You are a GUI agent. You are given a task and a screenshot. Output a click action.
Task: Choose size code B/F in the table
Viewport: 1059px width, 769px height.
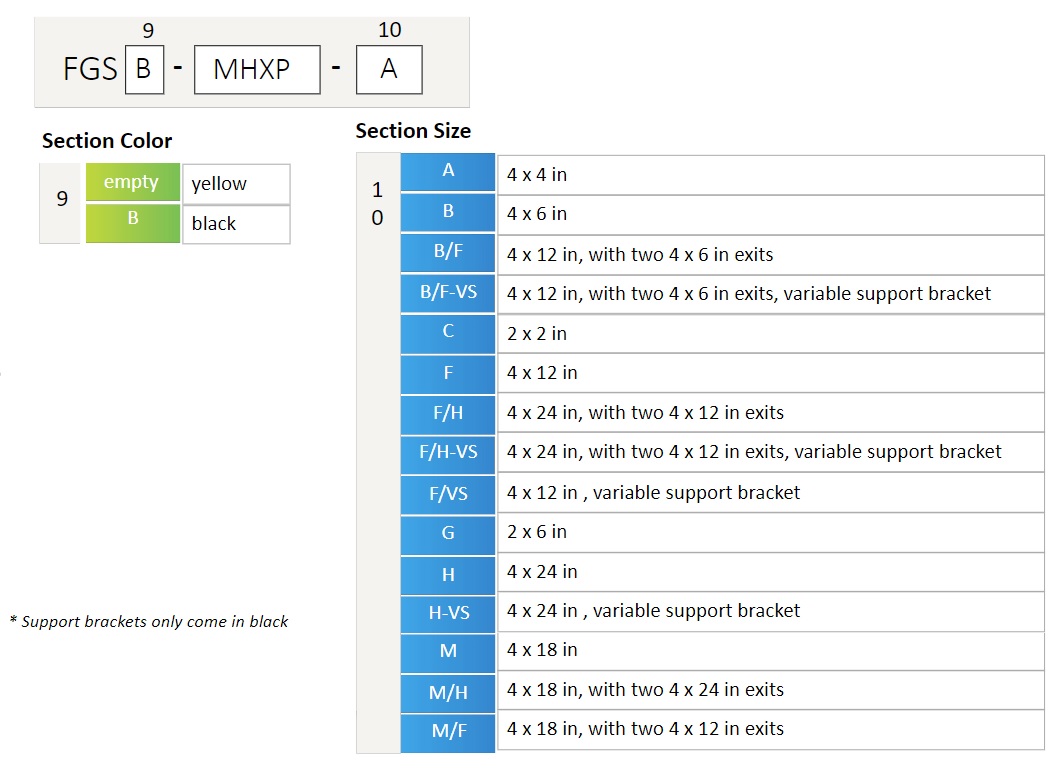(x=448, y=253)
